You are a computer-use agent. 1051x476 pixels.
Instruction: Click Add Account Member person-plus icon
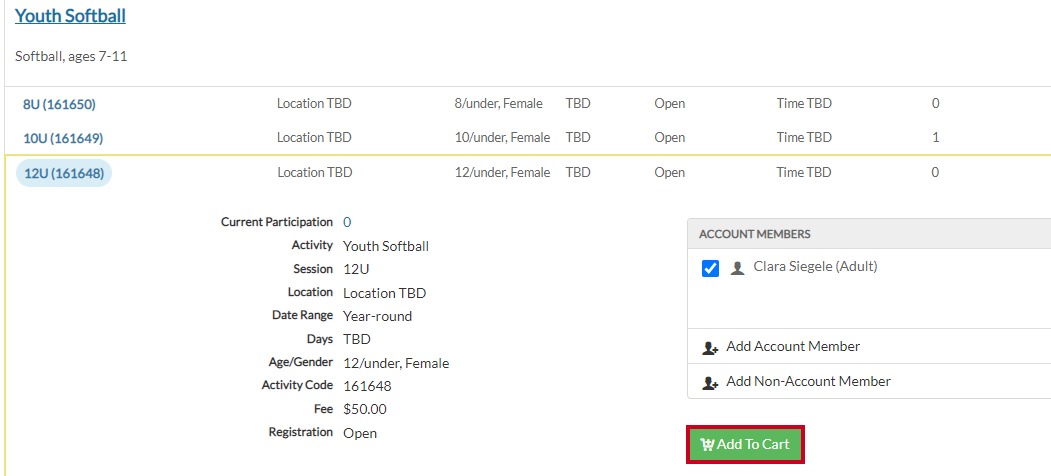(710, 348)
